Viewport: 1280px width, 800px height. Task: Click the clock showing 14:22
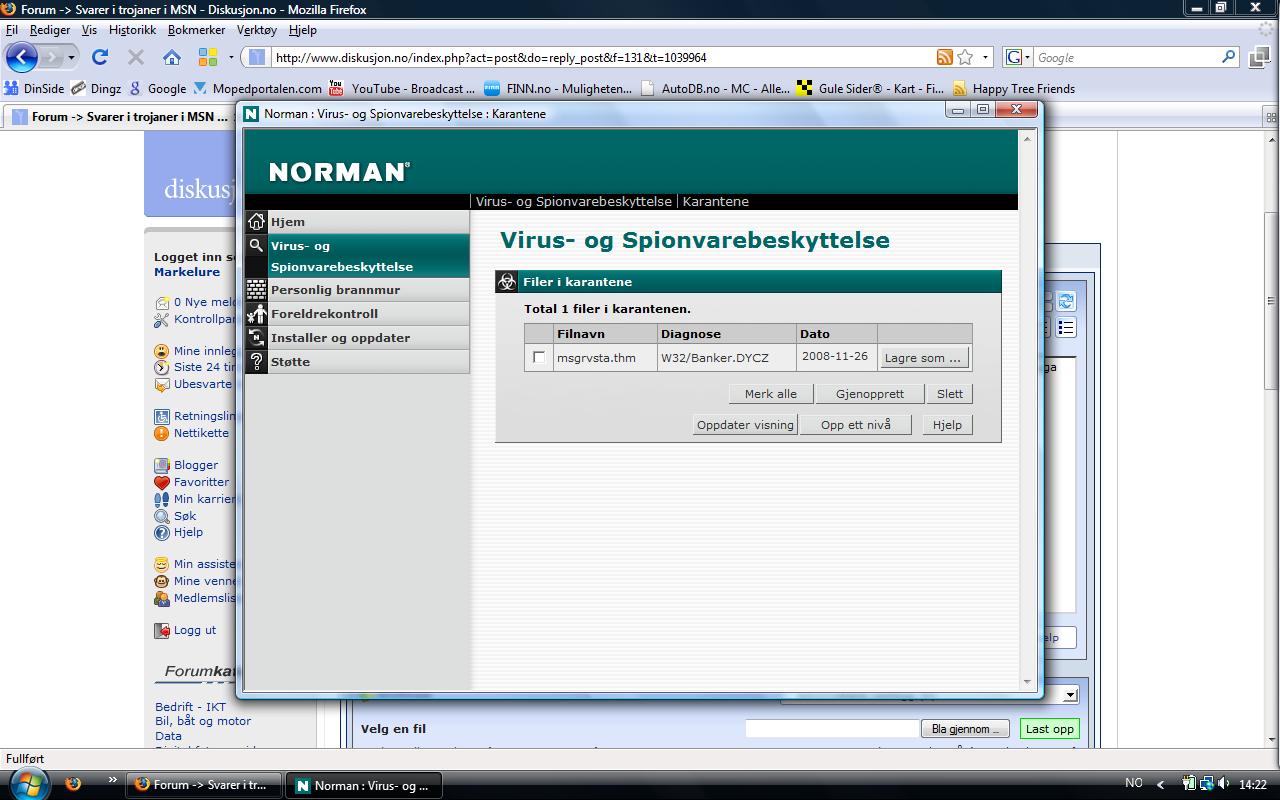tap(1253, 785)
